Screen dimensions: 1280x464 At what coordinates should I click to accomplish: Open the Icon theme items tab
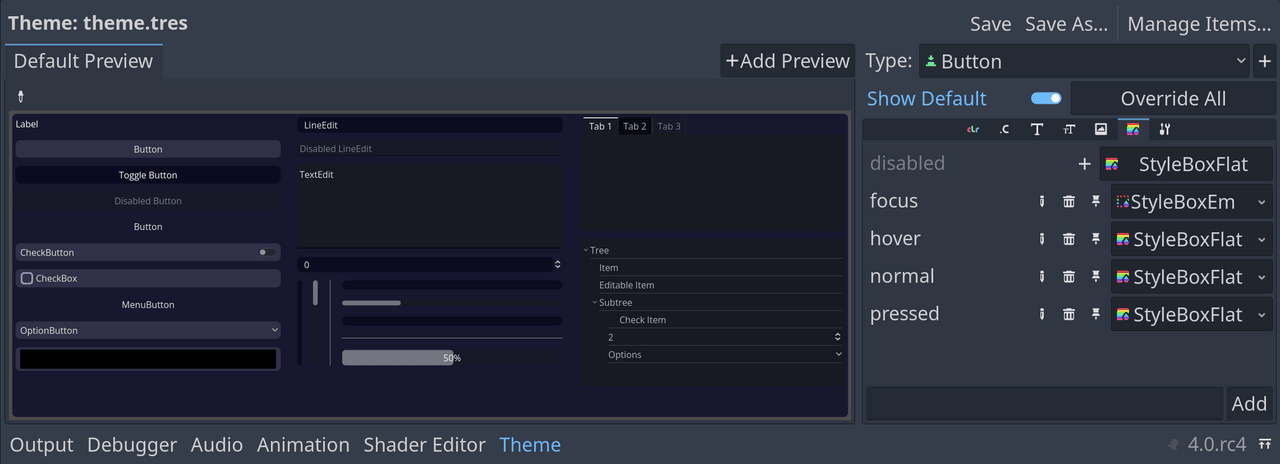(x=1101, y=129)
